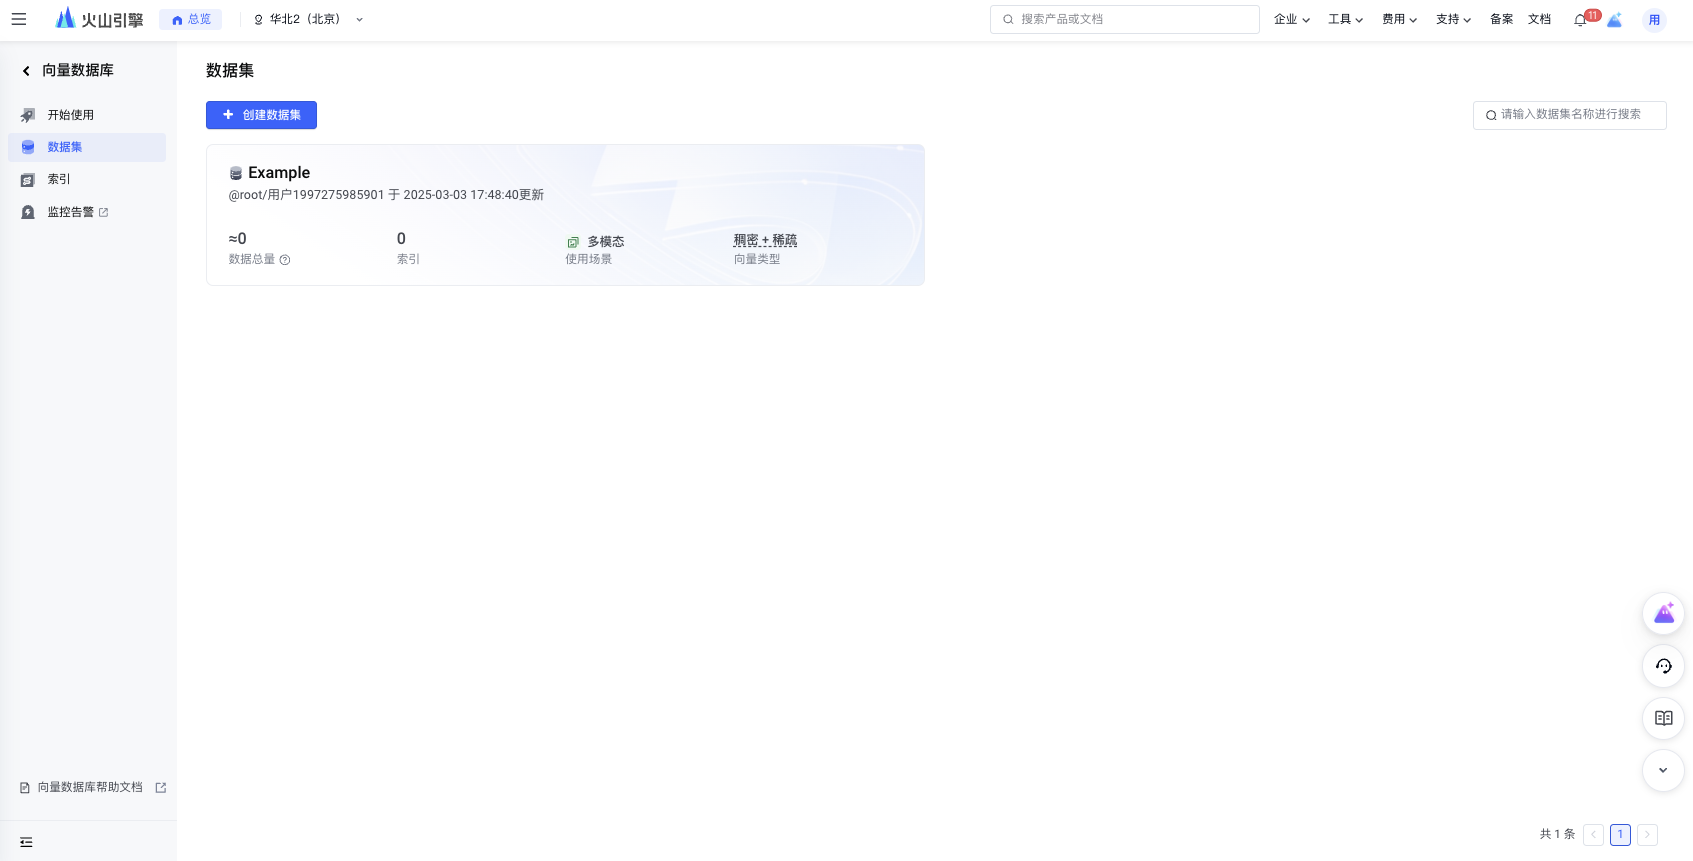Viewport: 1693px width, 861px height.
Task: Open 索引 in the sidebar
Action: [x=87, y=180]
